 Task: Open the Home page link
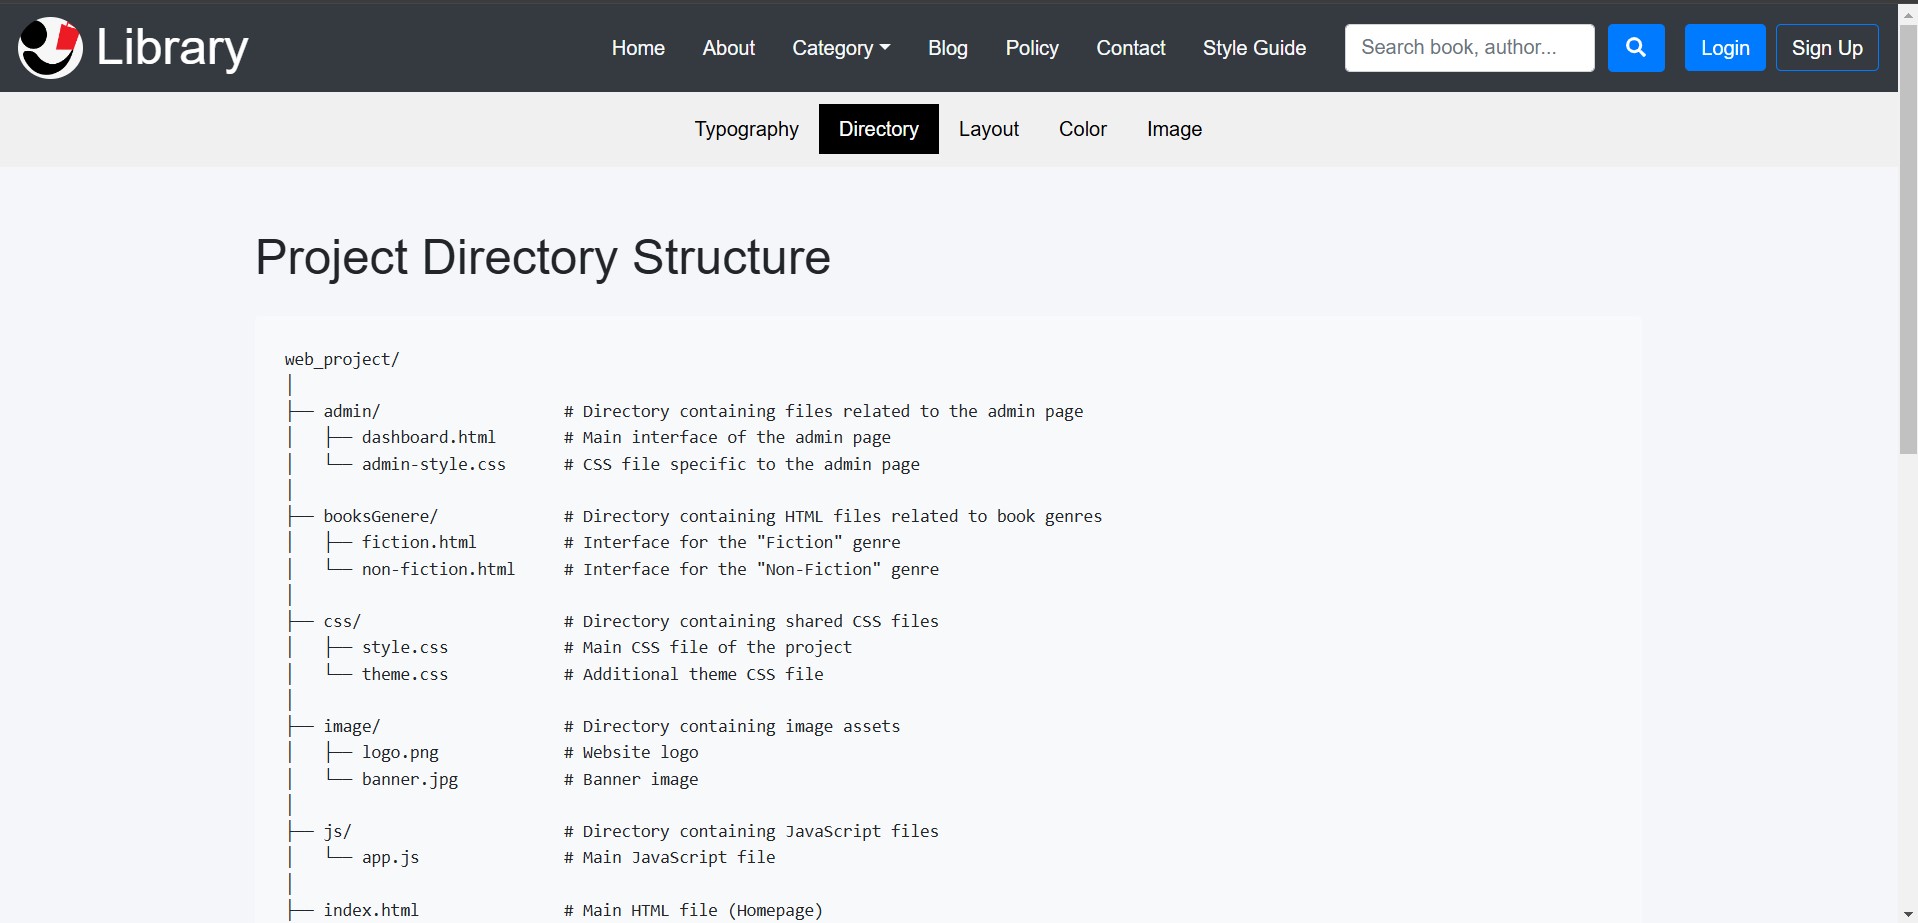638,48
